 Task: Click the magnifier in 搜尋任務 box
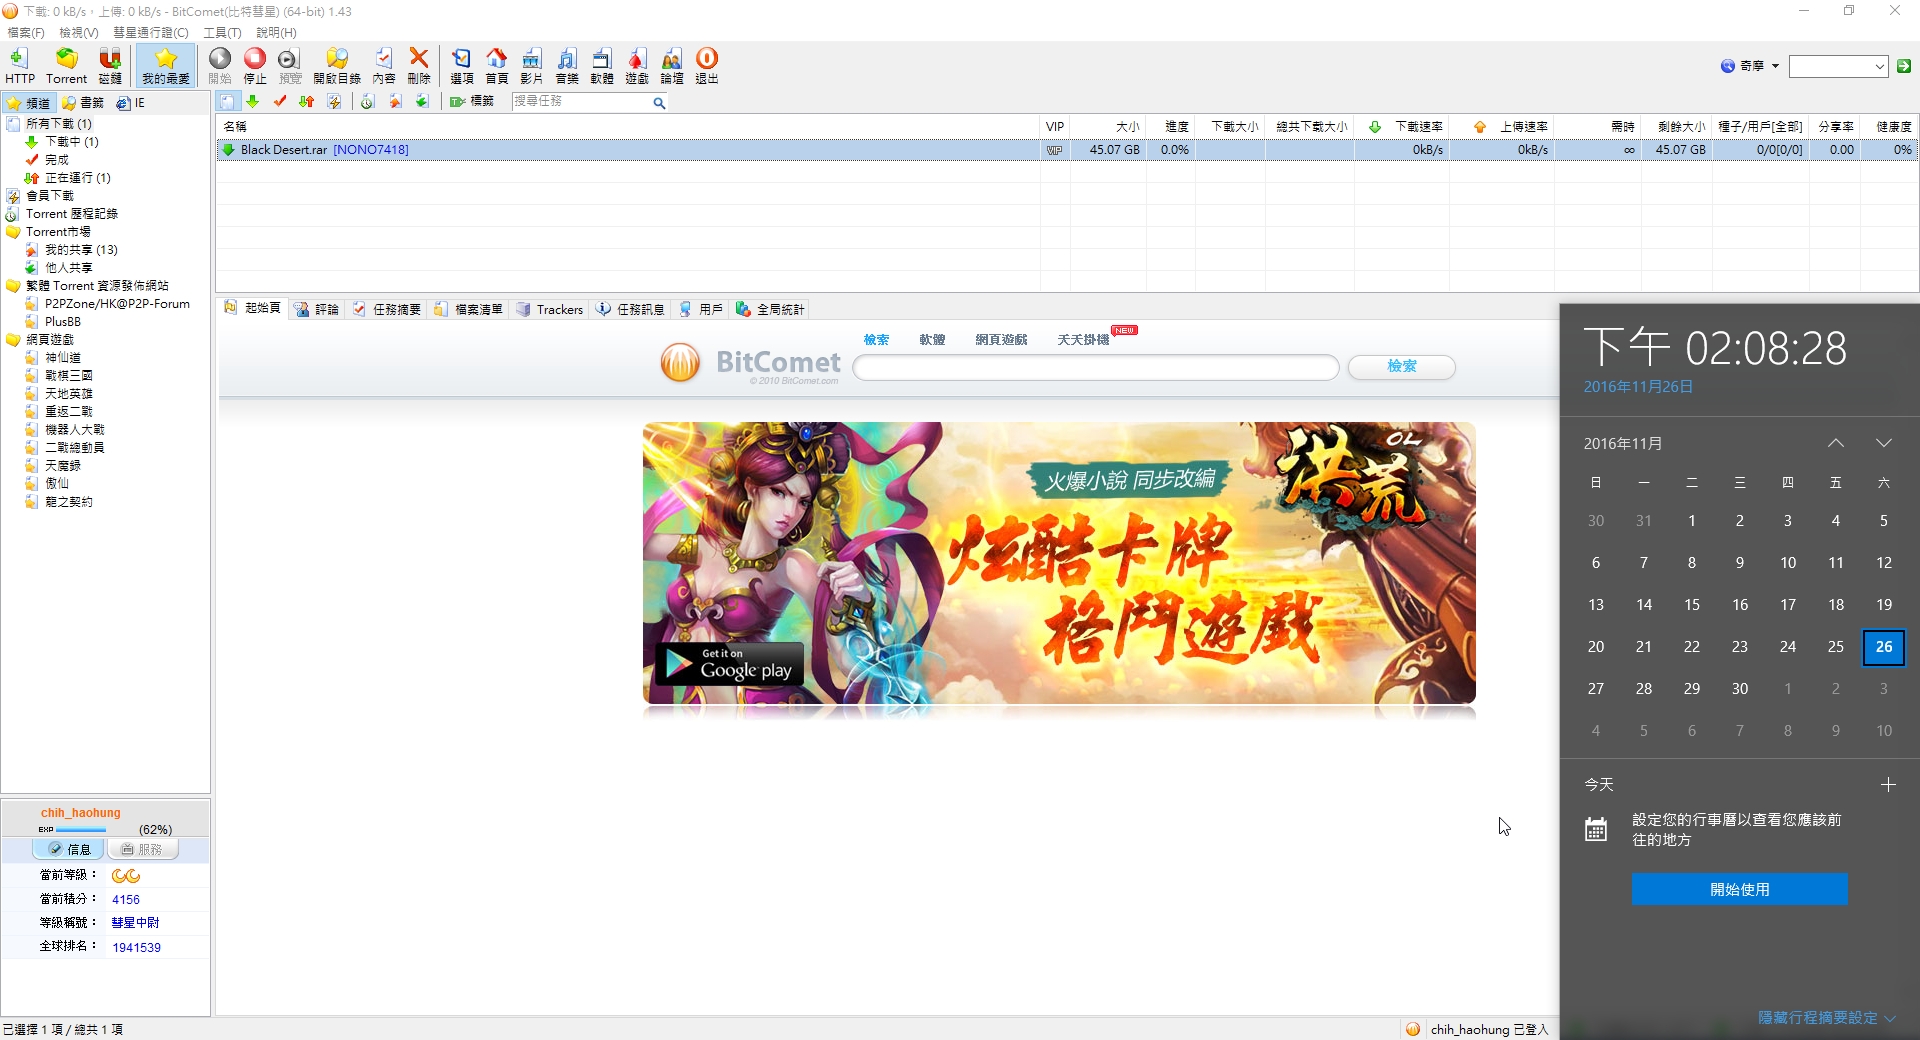tap(659, 103)
